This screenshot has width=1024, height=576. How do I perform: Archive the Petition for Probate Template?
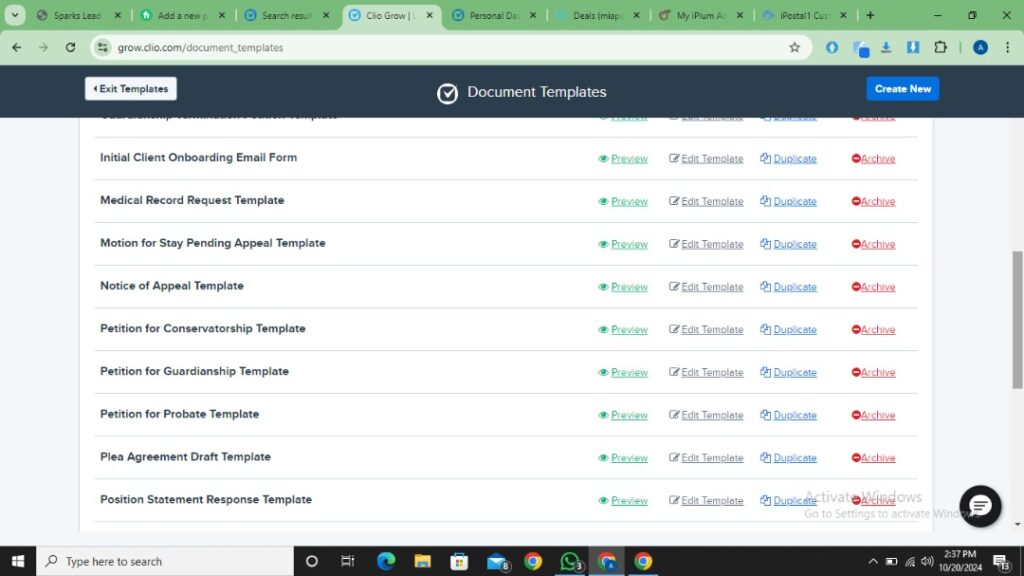pyautogui.click(x=873, y=415)
